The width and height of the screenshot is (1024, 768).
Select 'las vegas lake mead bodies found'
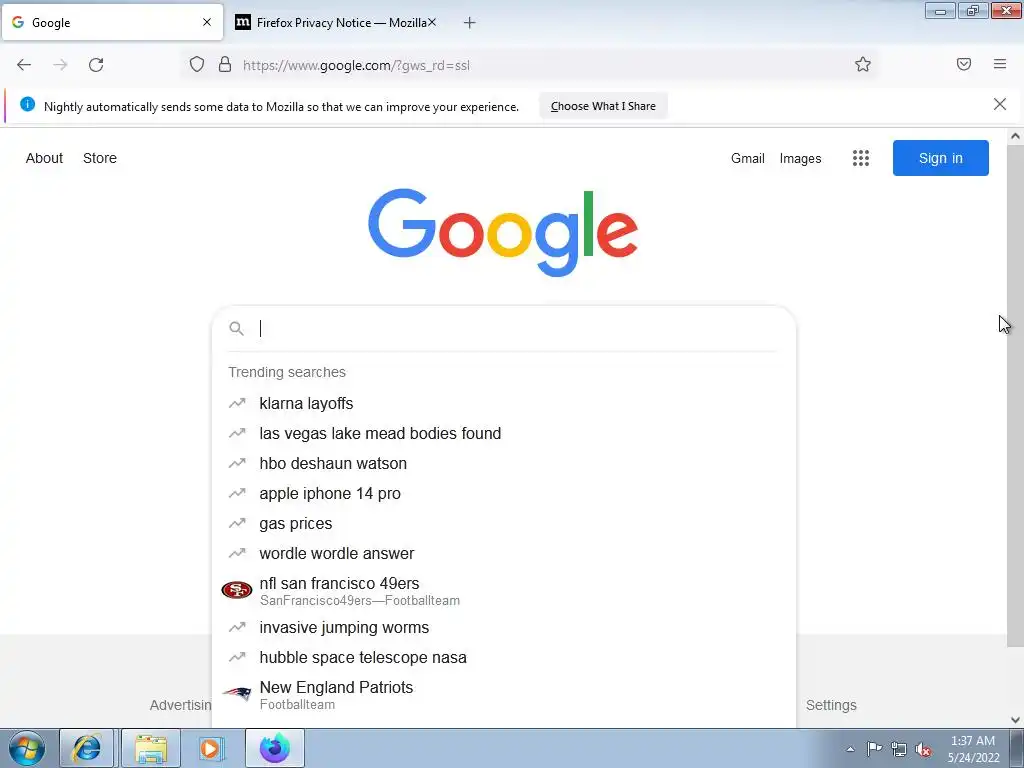click(504, 434)
